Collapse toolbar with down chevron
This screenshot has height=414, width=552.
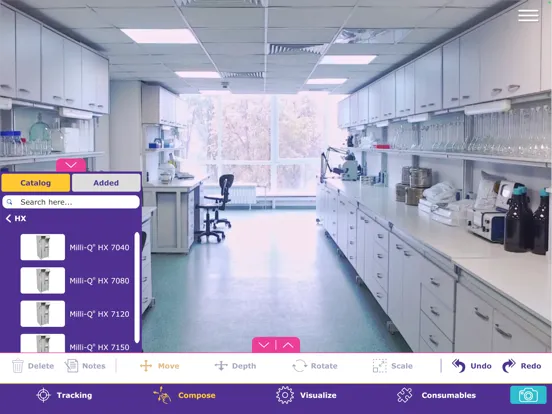(264, 345)
